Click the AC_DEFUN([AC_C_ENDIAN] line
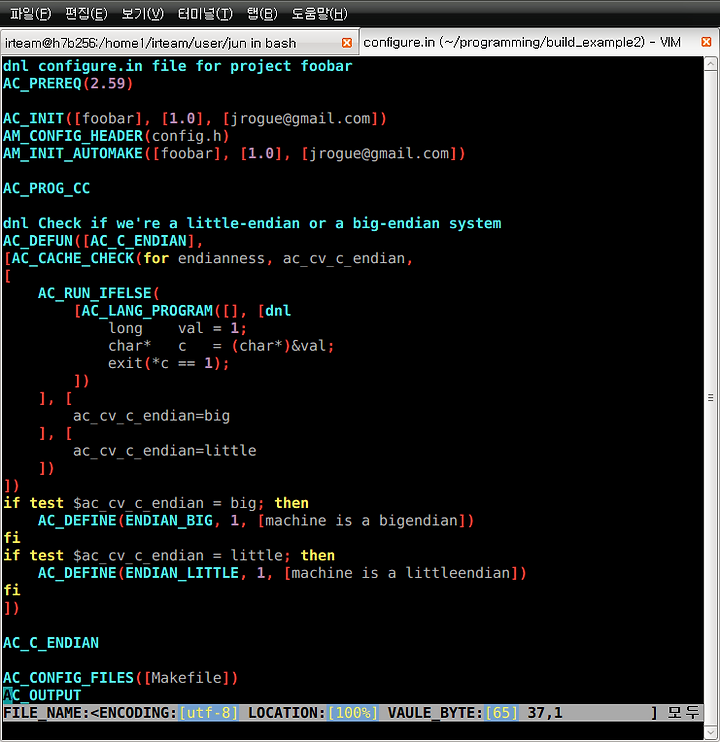 [x=103, y=241]
